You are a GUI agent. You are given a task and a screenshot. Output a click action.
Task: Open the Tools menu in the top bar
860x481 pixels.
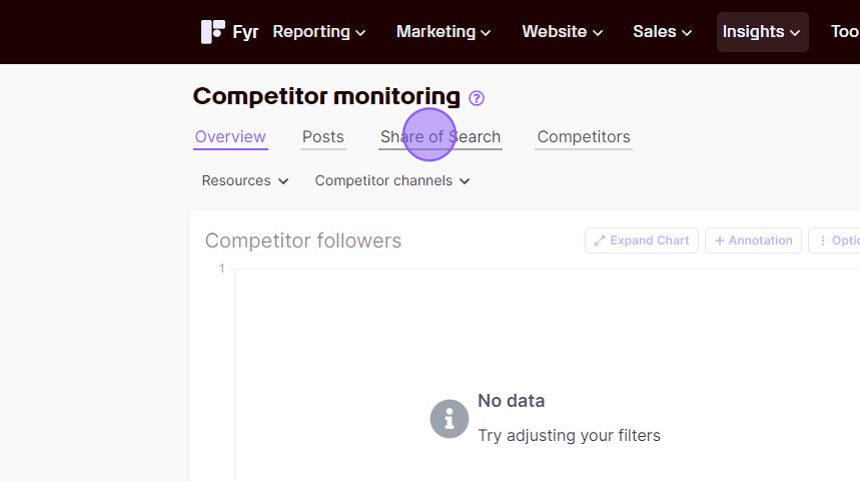tap(845, 32)
